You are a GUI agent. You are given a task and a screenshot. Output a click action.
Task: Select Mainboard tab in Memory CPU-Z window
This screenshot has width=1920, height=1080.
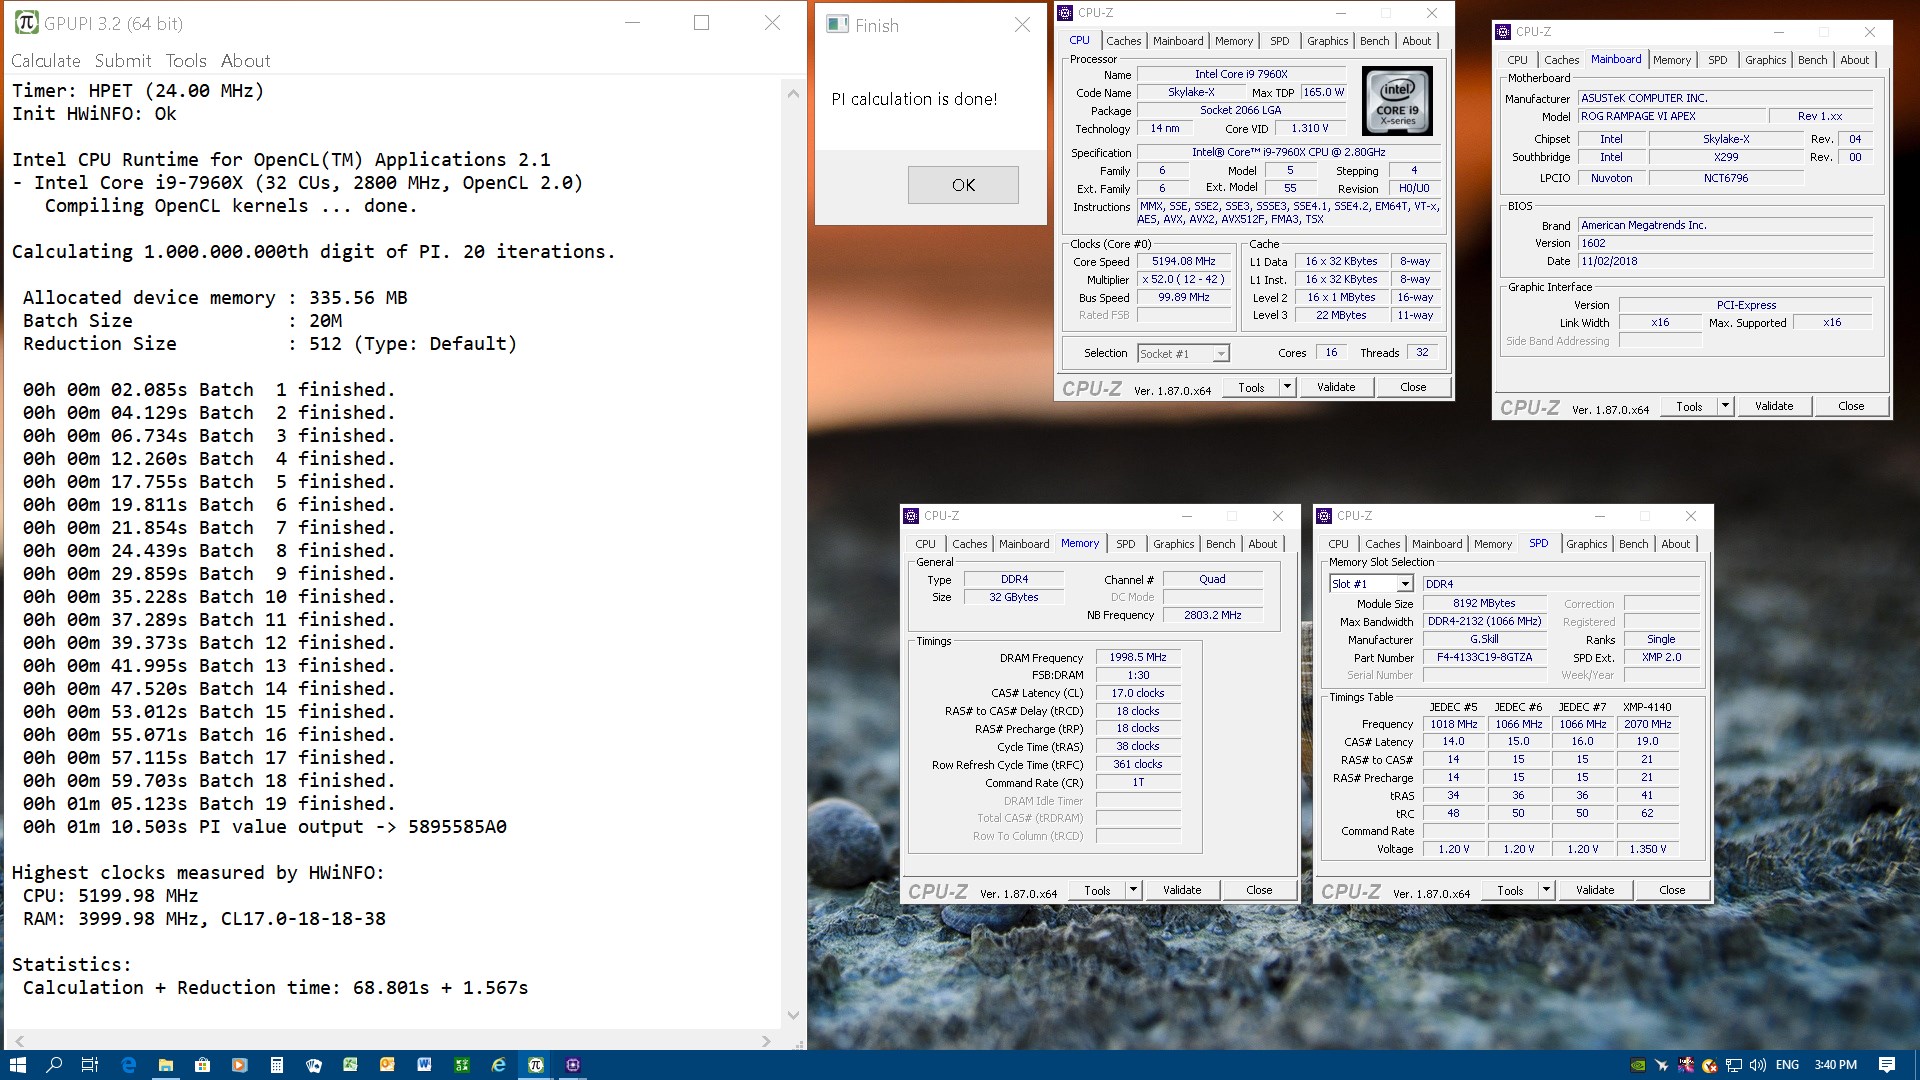click(1024, 544)
